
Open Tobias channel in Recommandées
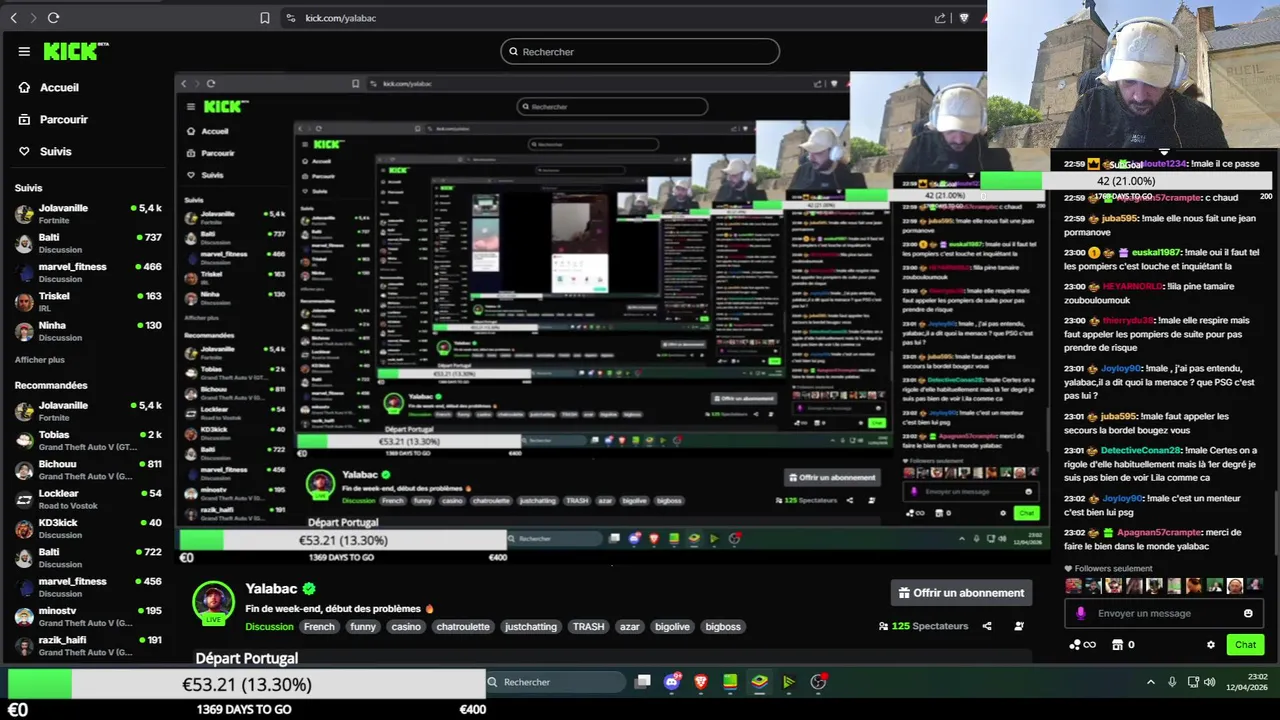point(88,440)
